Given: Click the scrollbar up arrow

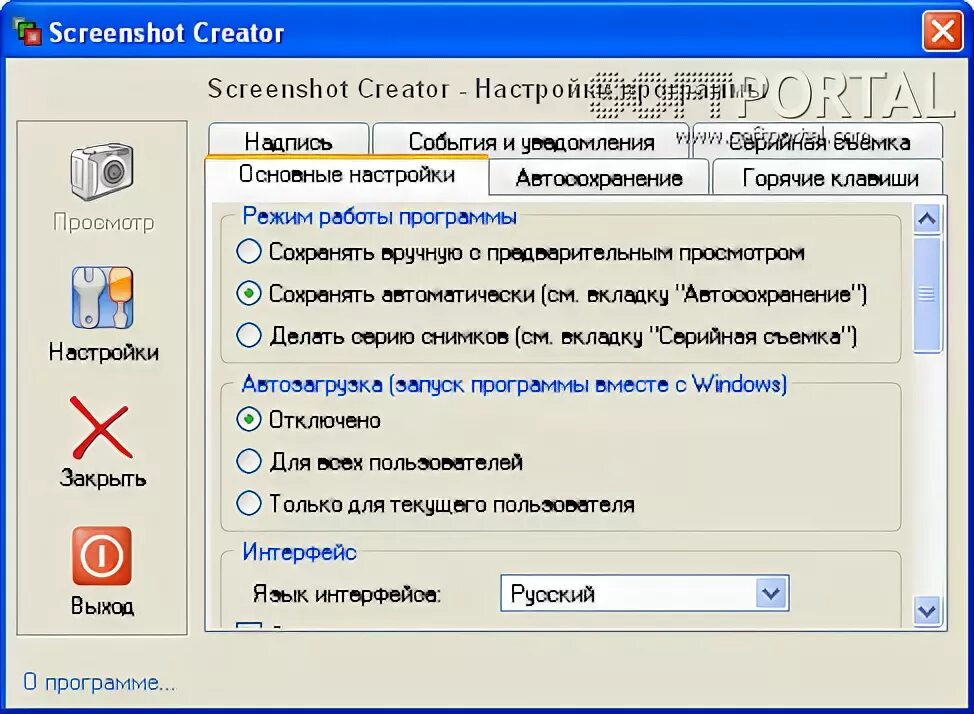Looking at the screenshot, I should 927,219.
